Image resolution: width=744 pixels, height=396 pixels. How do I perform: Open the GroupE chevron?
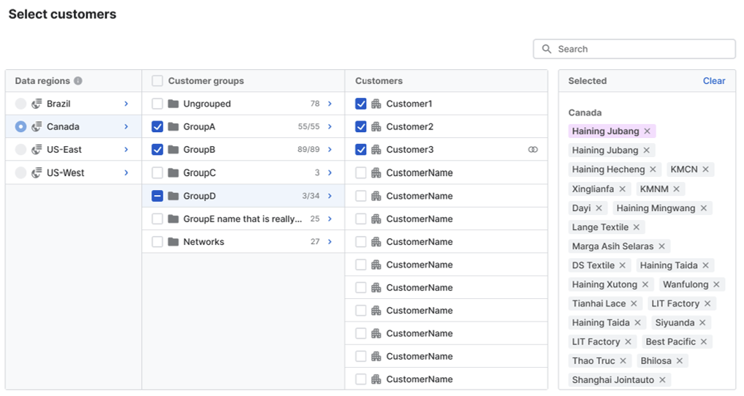(330, 219)
